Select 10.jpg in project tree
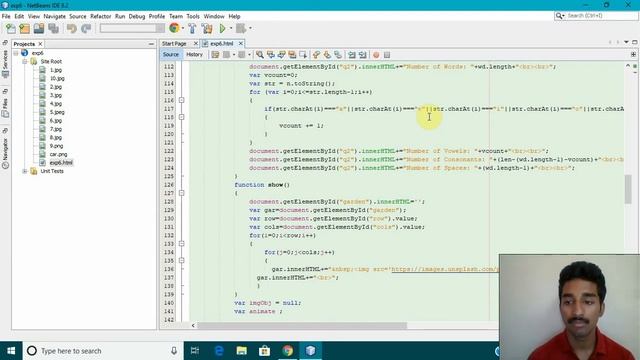This screenshot has width=640, height=360. tap(57, 78)
